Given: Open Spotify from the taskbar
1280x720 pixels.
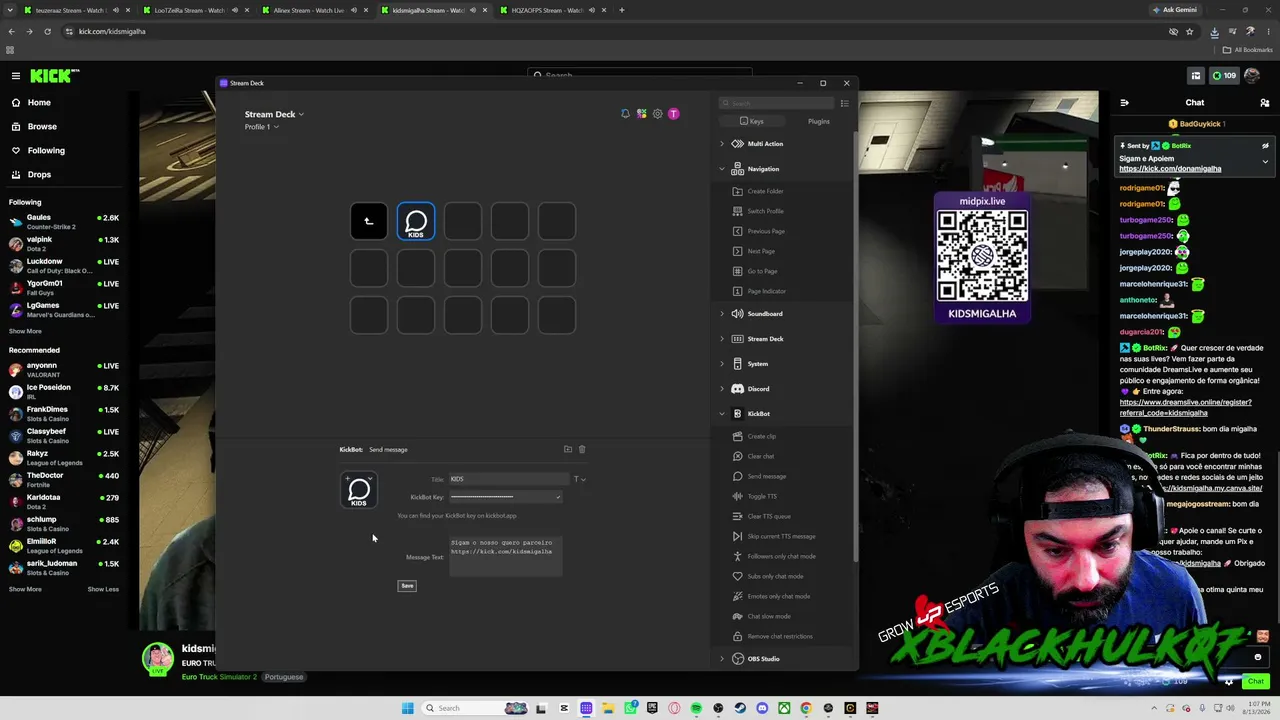Looking at the screenshot, I should point(696,708).
